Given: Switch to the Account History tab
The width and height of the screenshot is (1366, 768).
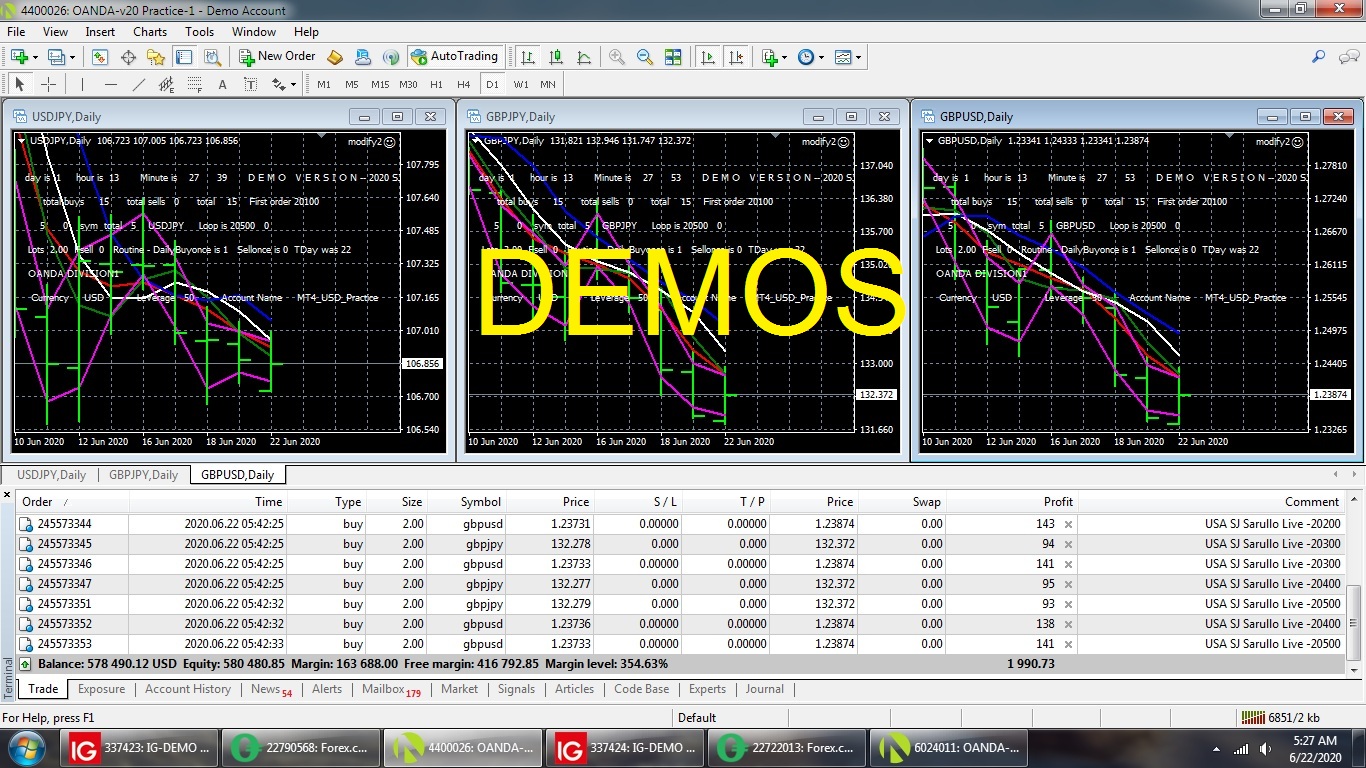Looking at the screenshot, I should [188, 689].
